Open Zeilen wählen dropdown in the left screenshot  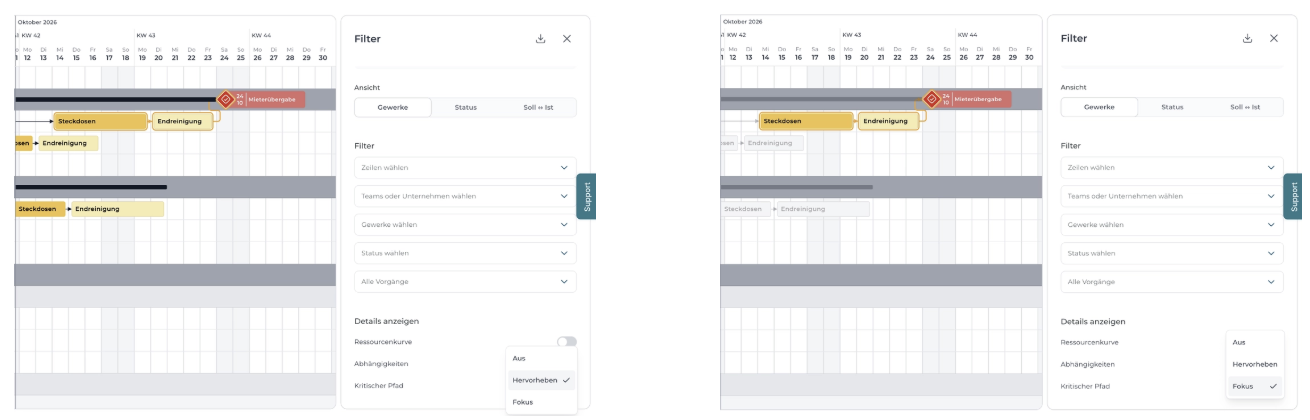465,168
